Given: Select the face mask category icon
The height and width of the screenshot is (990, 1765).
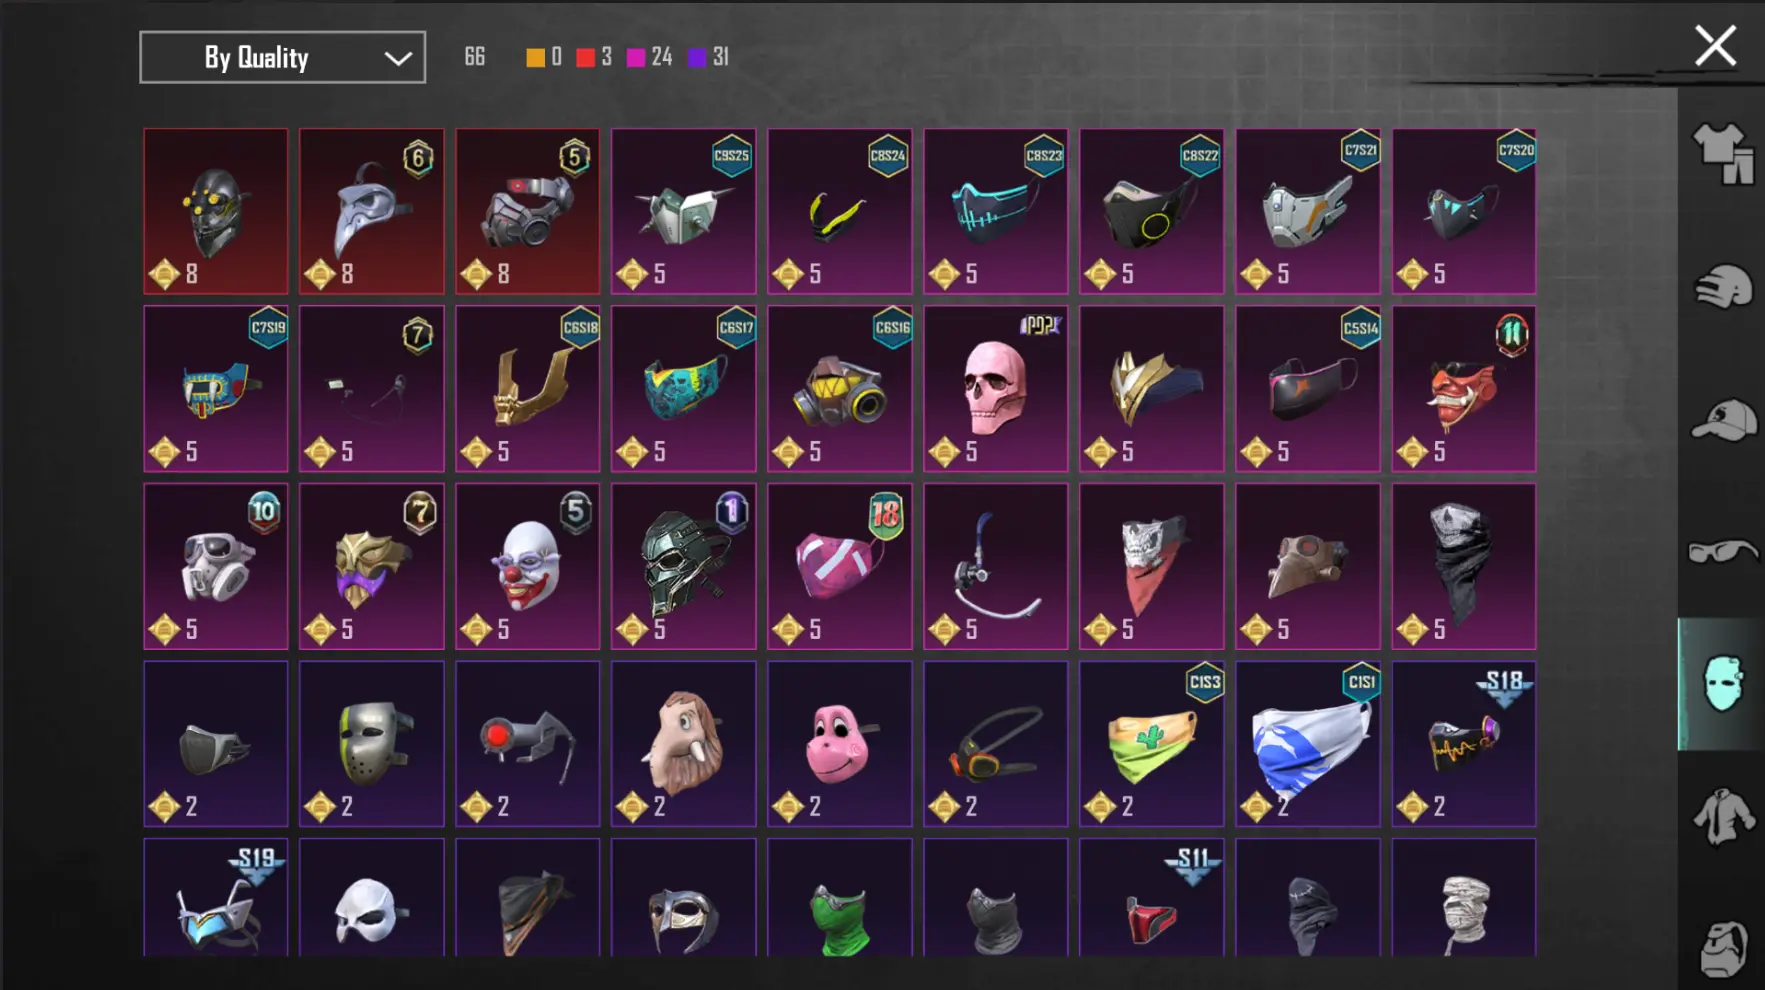Looking at the screenshot, I should pyautogui.click(x=1722, y=684).
